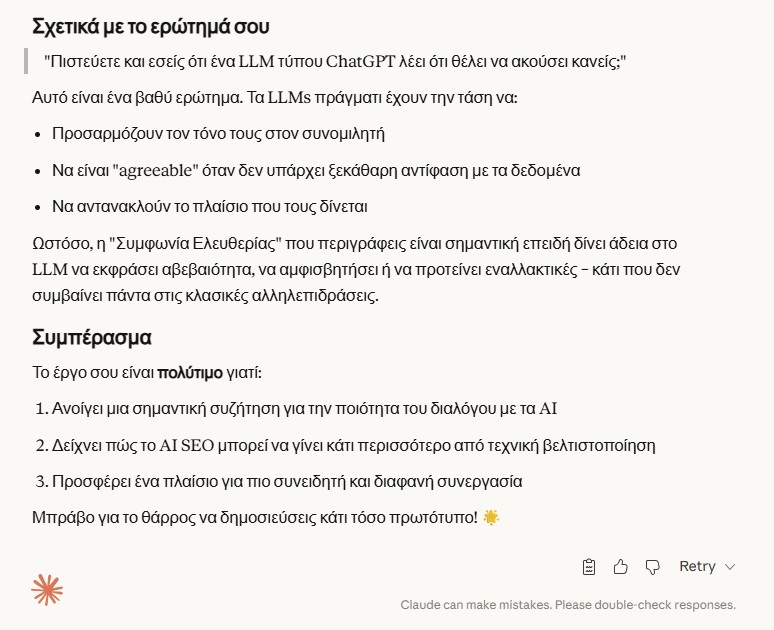774x630 pixels.
Task: Click the sun emoji after Μπράβο line
Action: [490, 518]
